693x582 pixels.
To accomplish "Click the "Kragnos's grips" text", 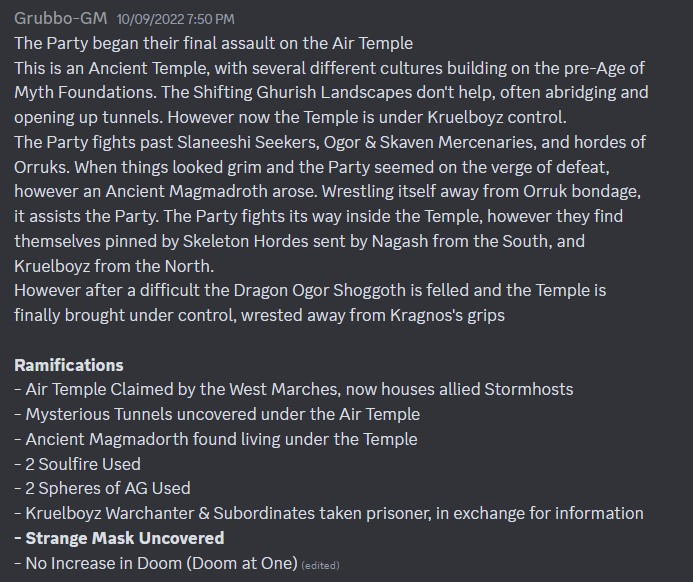I will coord(443,315).
